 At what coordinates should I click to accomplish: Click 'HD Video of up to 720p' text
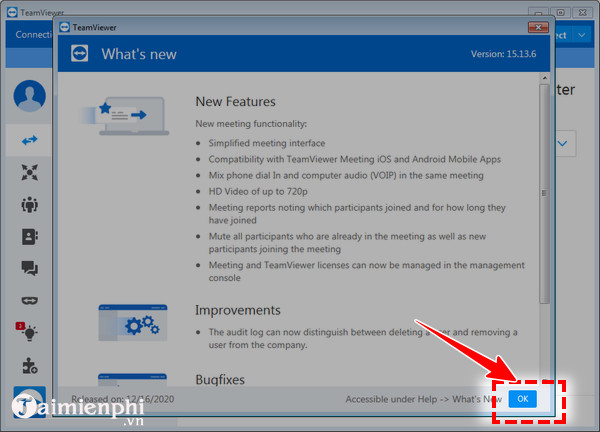[x=258, y=191]
